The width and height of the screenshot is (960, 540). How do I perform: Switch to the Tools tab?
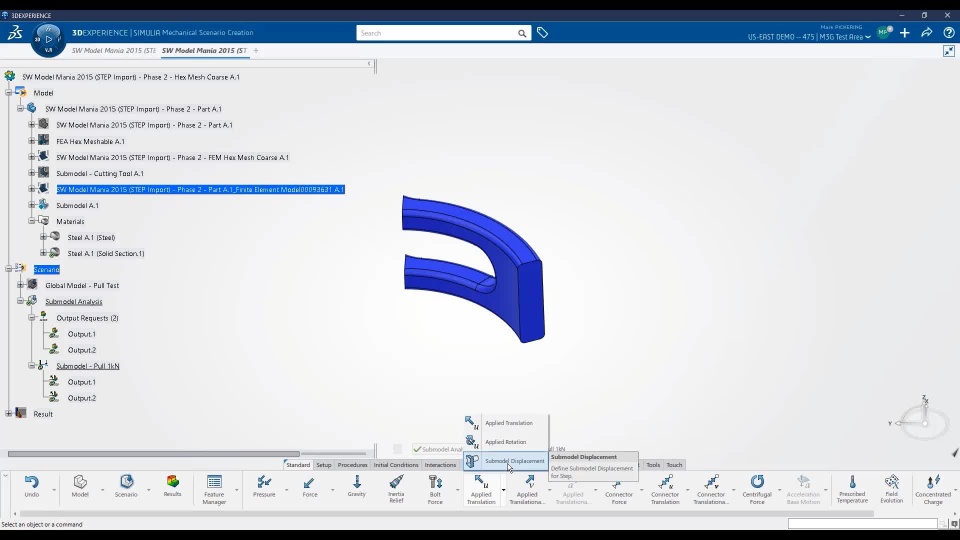(x=653, y=465)
